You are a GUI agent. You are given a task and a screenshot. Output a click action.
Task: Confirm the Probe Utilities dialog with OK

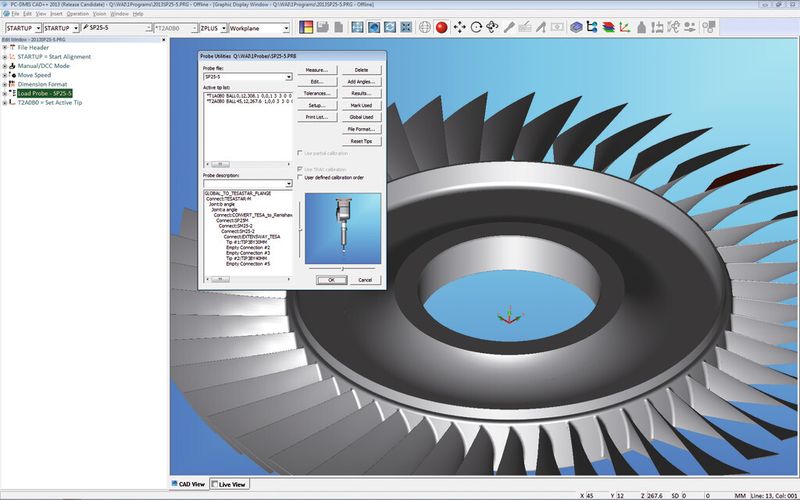tap(331, 280)
